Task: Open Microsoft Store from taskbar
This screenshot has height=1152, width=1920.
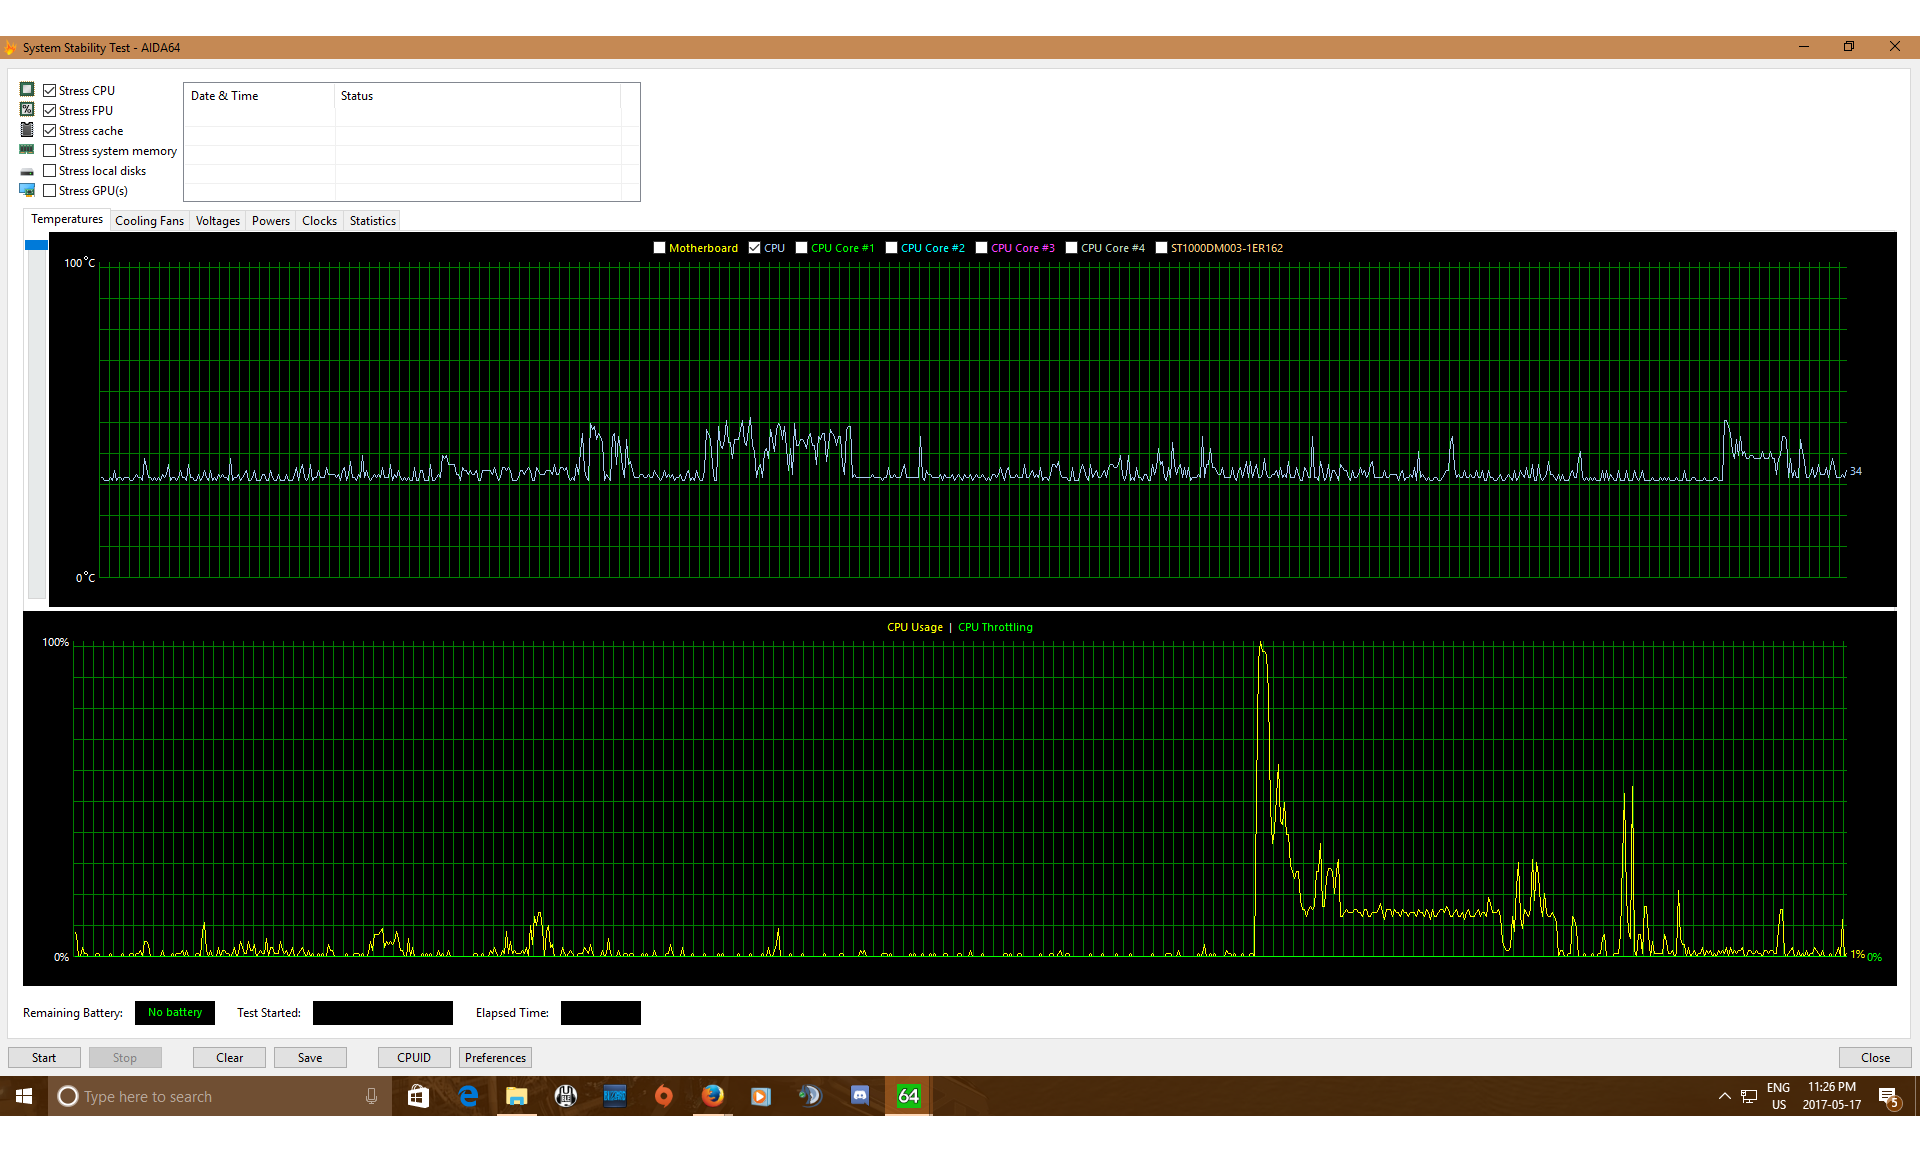Action: coord(418,1096)
